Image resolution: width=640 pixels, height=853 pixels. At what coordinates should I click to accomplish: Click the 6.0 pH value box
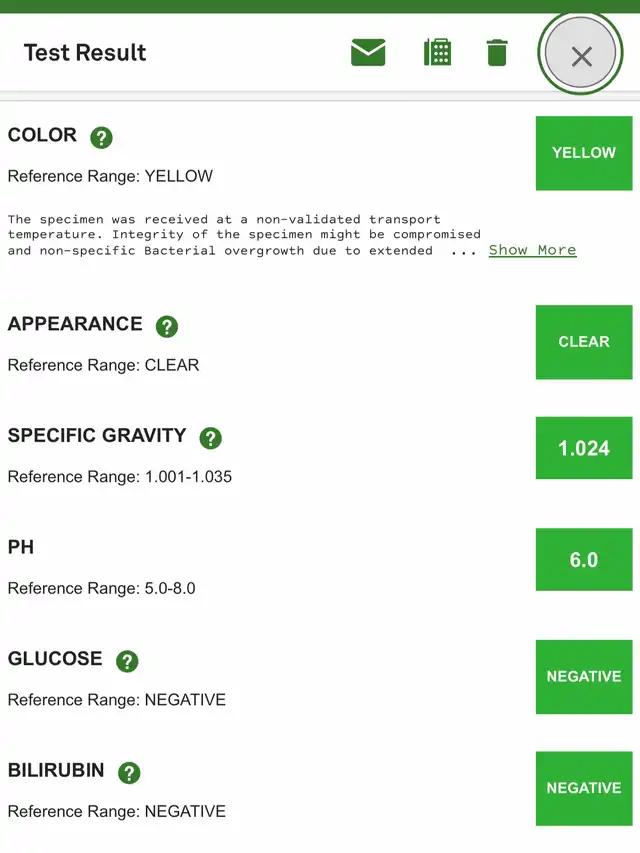[x=584, y=559]
